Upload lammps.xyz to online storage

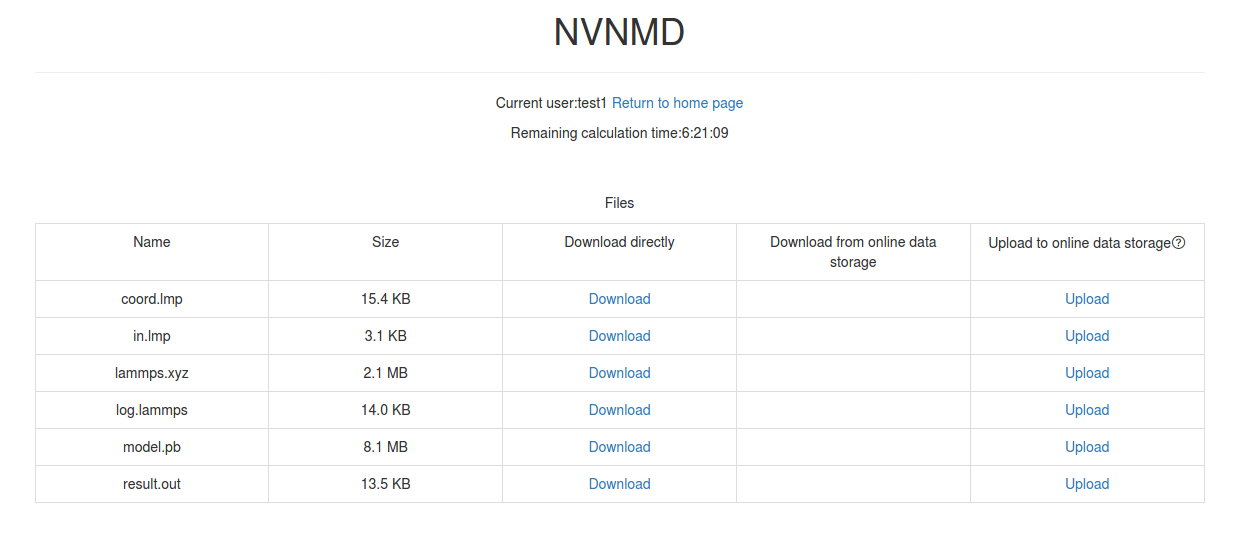[x=1087, y=373]
